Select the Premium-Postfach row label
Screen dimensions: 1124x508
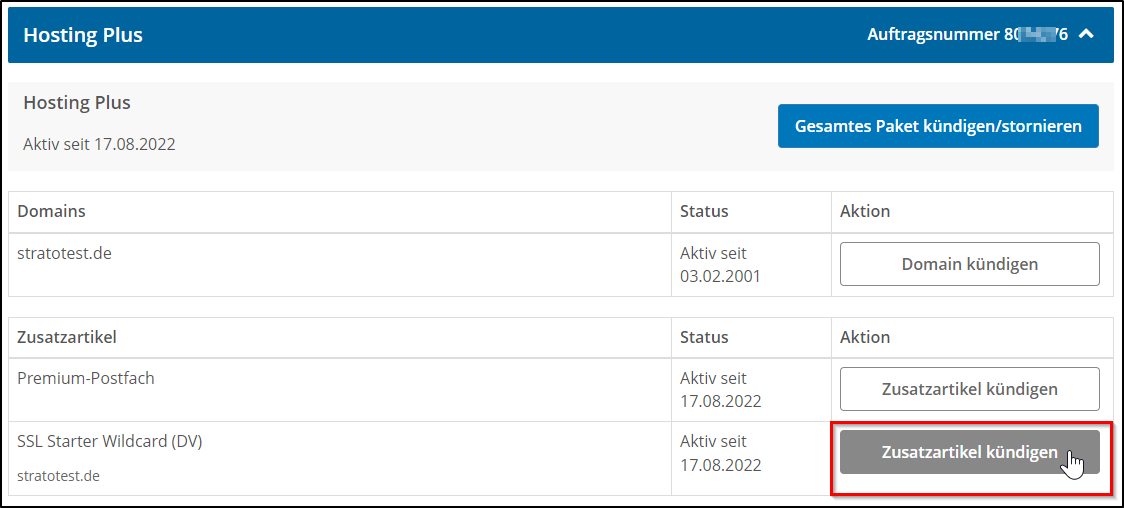coord(86,378)
